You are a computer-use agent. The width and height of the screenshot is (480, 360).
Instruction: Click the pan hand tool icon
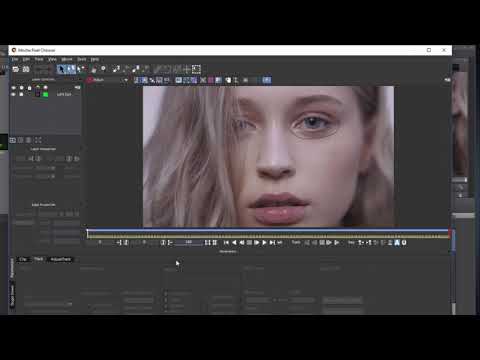(x=94, y=69)
